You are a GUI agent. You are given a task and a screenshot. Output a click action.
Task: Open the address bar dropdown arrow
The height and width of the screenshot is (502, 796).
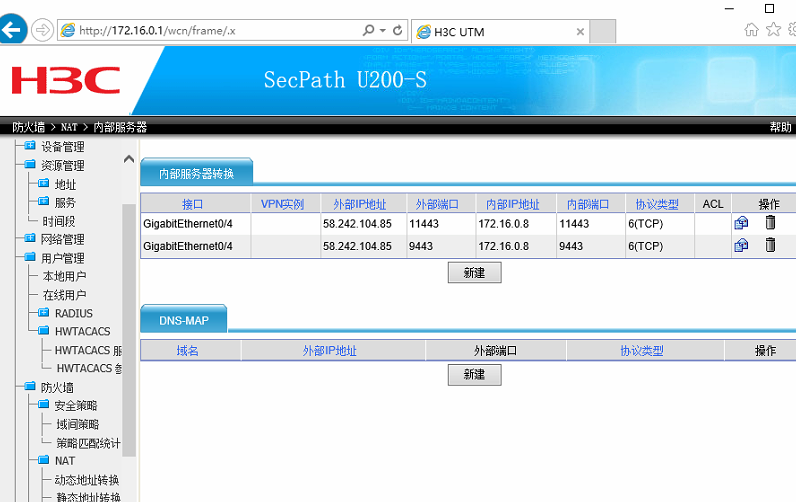click(383, 30)
